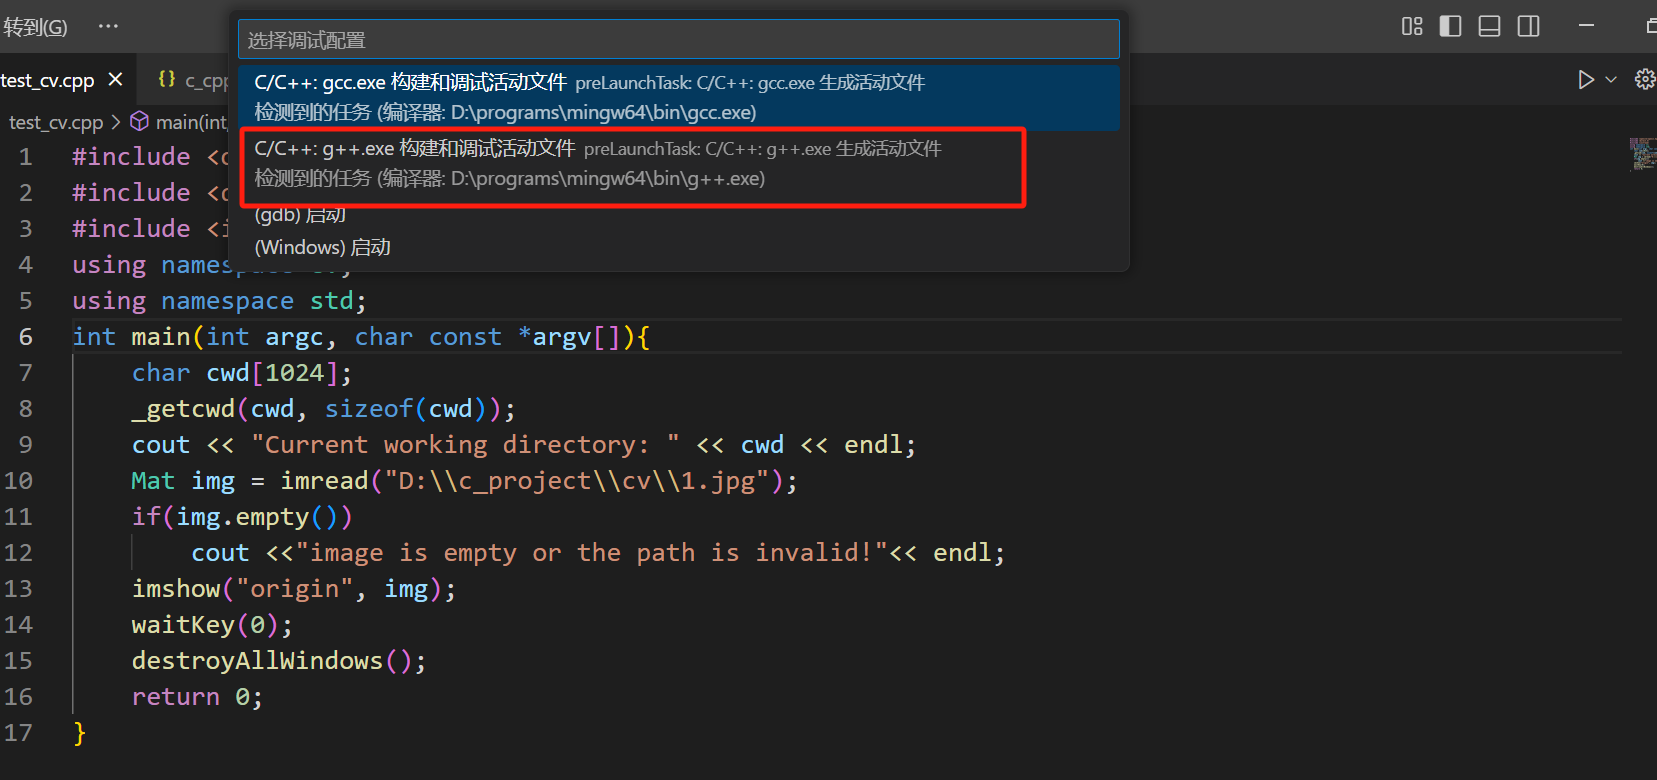This screenshot has width=1657, height=780.
Task: Click using namespace std on line 5
Action: click(219, 301)
